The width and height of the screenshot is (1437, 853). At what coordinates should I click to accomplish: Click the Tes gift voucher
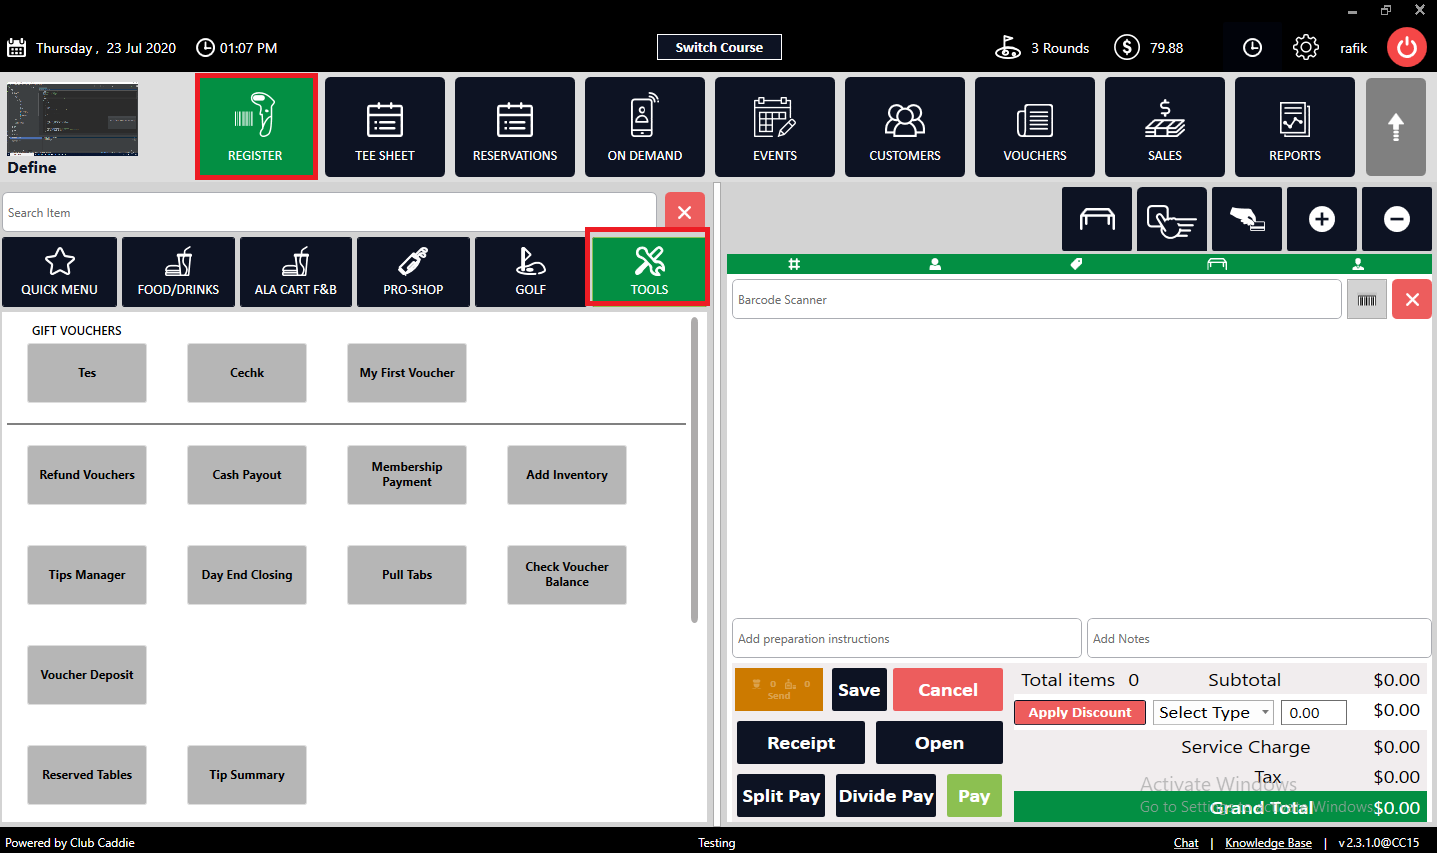[x=87, y=373]
